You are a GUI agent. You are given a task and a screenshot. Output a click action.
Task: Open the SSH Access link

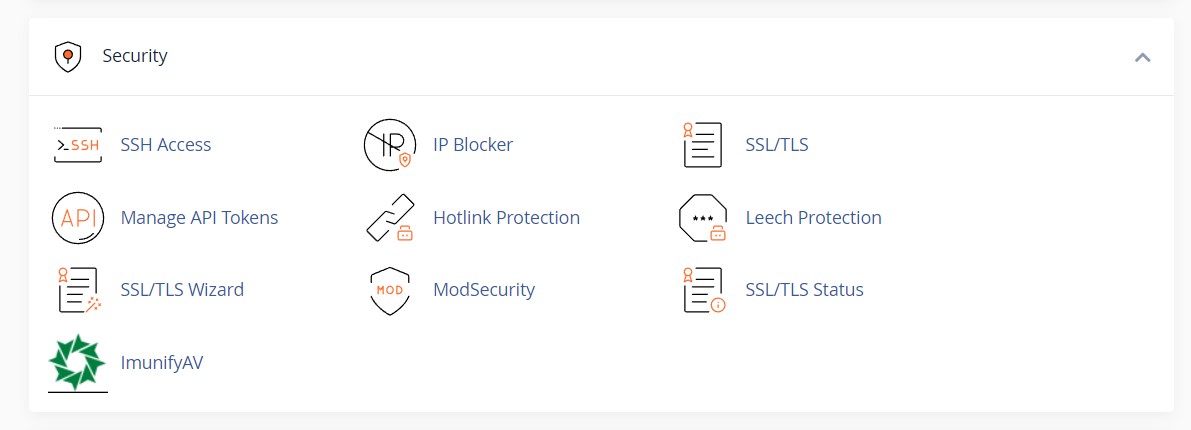(x=166, y=145)
